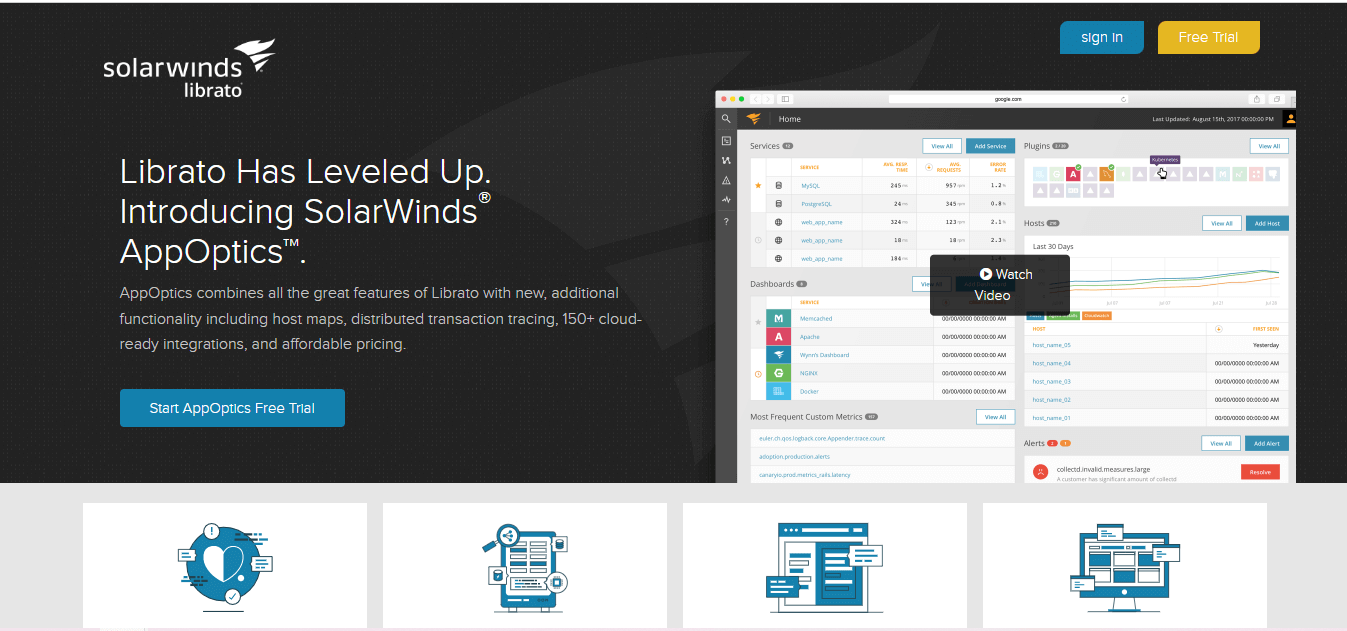Click the search magnifier in preview sidebar
The width and height of the screenshot is (1347, 631).
pos(726,118)
